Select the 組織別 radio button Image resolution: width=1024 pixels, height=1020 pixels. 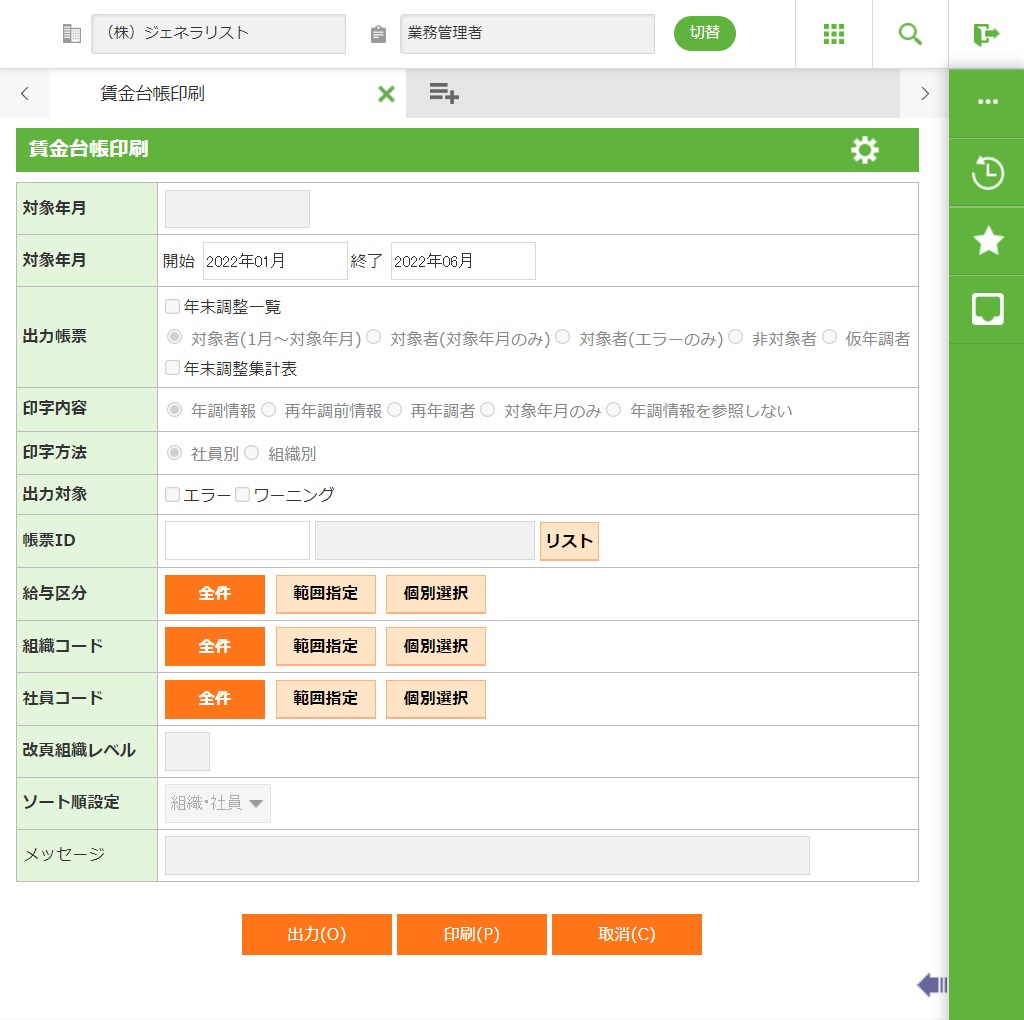coord(252,453)
